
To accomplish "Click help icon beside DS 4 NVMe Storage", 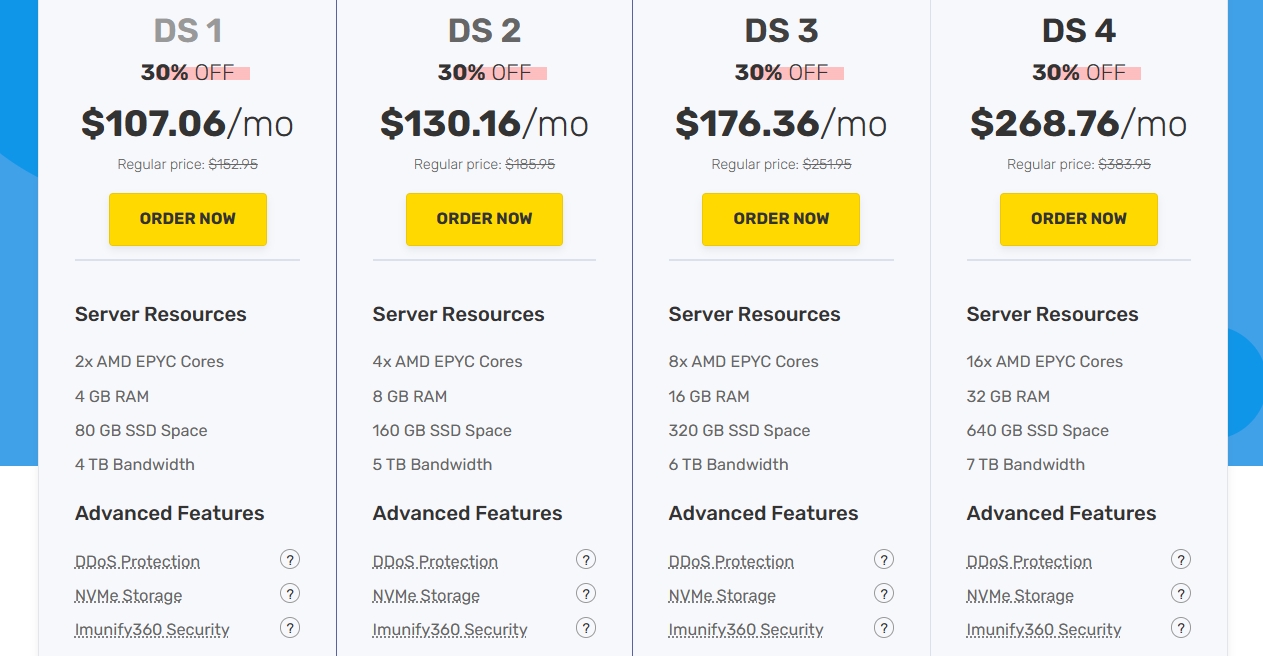I will click(x=1181, y=594).
